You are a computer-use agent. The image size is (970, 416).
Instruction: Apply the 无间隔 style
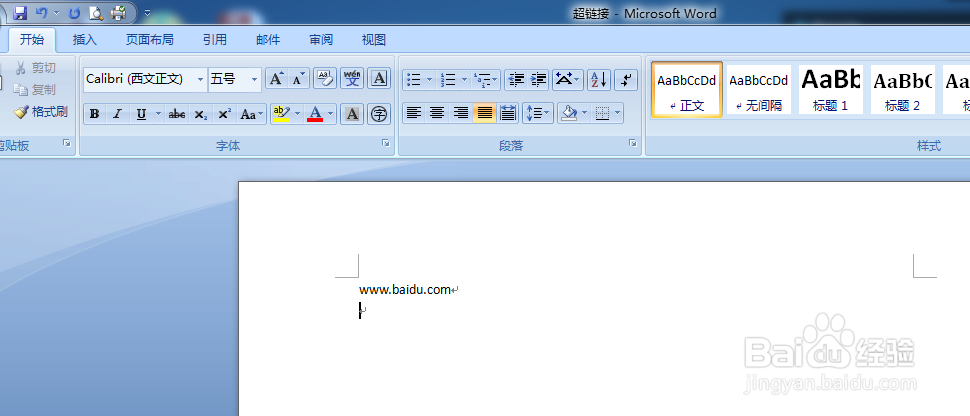(x=758, y=90)
